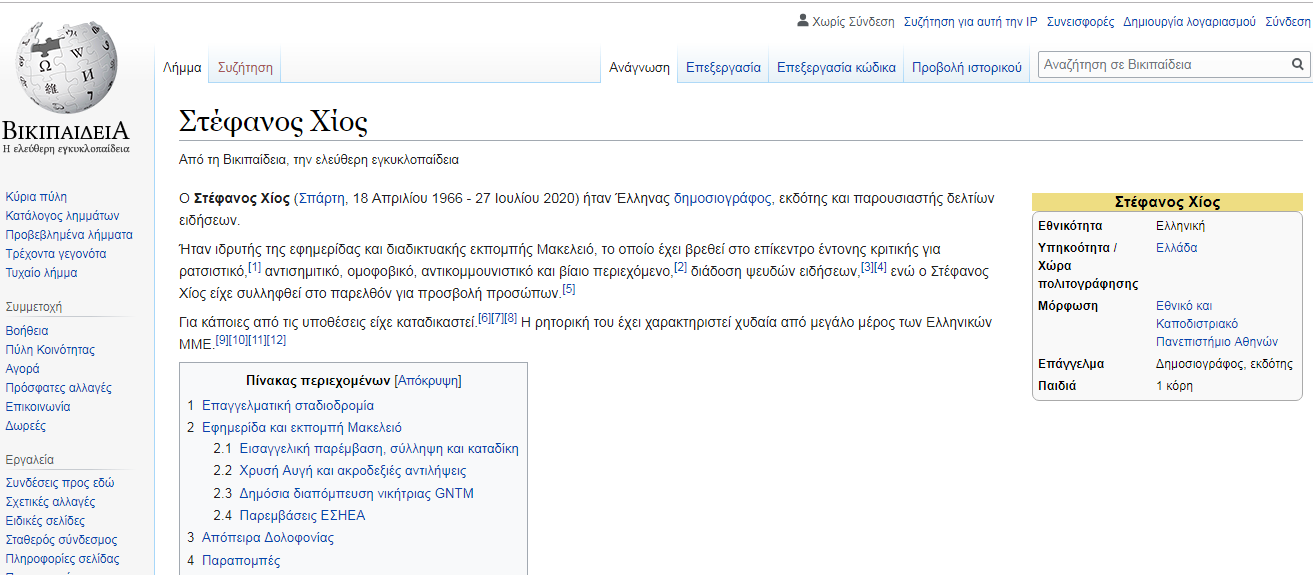
Task: Open the Συζήτηση tab
Action: click(245, 68)
